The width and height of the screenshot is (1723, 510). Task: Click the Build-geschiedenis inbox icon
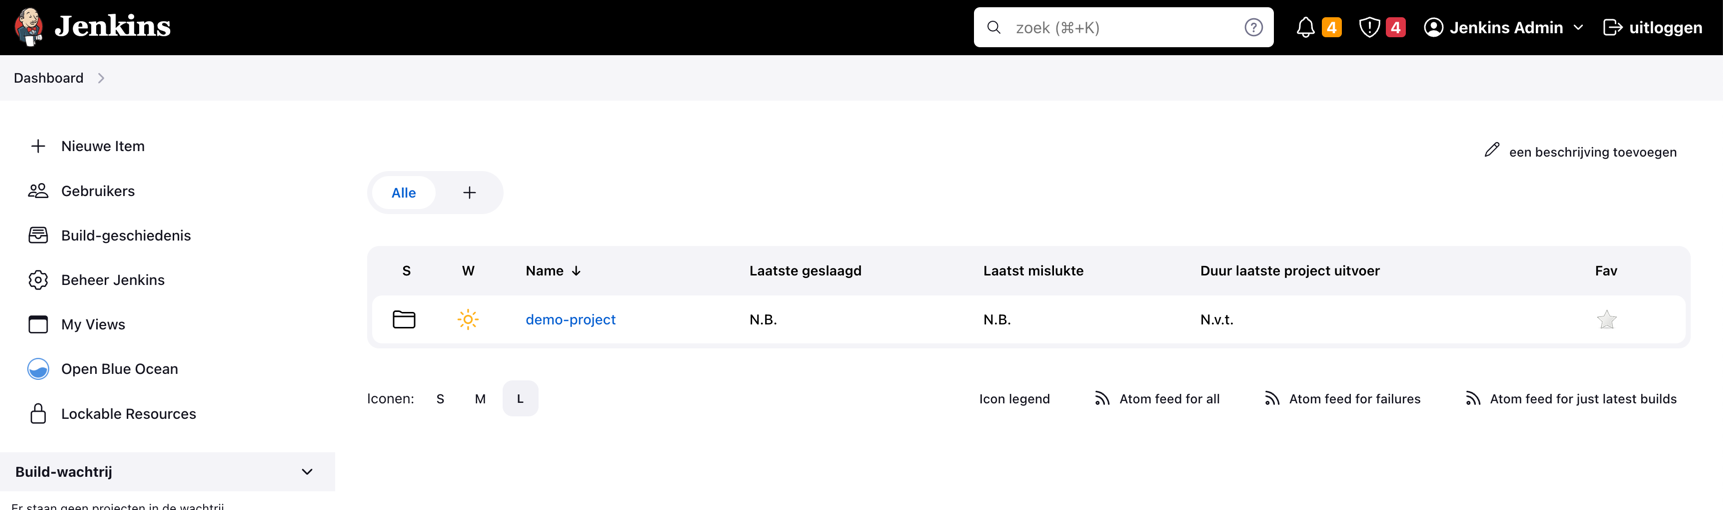38,235
